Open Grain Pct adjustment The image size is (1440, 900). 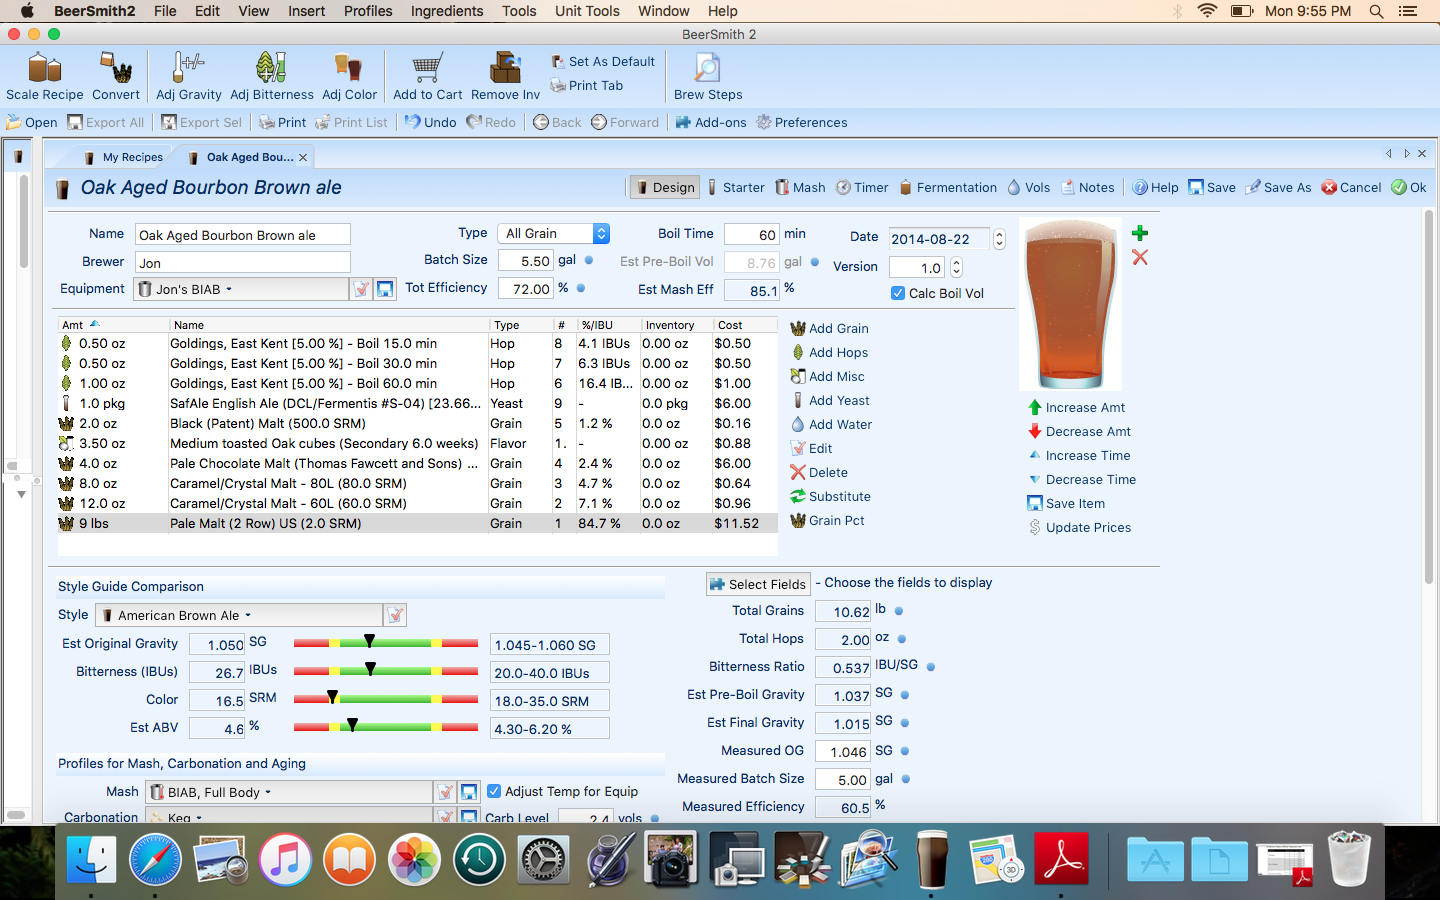coord(827,520)
